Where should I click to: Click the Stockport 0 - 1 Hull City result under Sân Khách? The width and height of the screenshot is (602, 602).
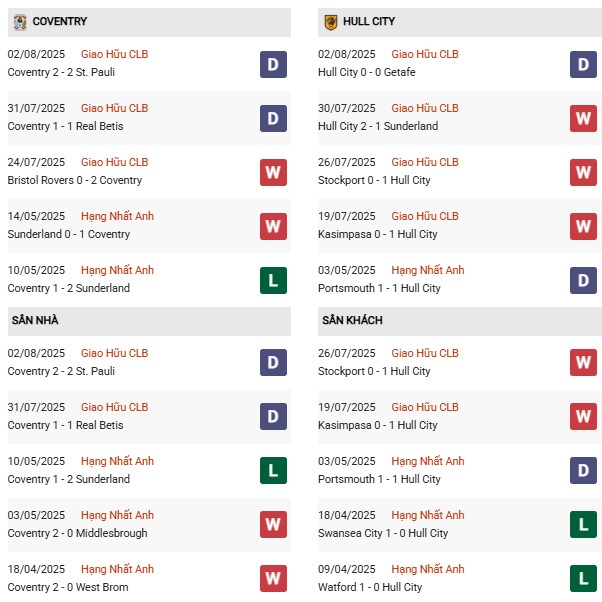(x=376, y=371)
